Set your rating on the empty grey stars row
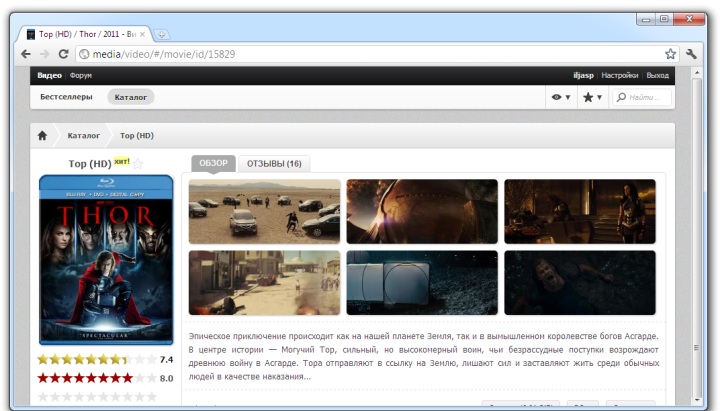Viewport: 720px width, 411px height. [97, 396]
